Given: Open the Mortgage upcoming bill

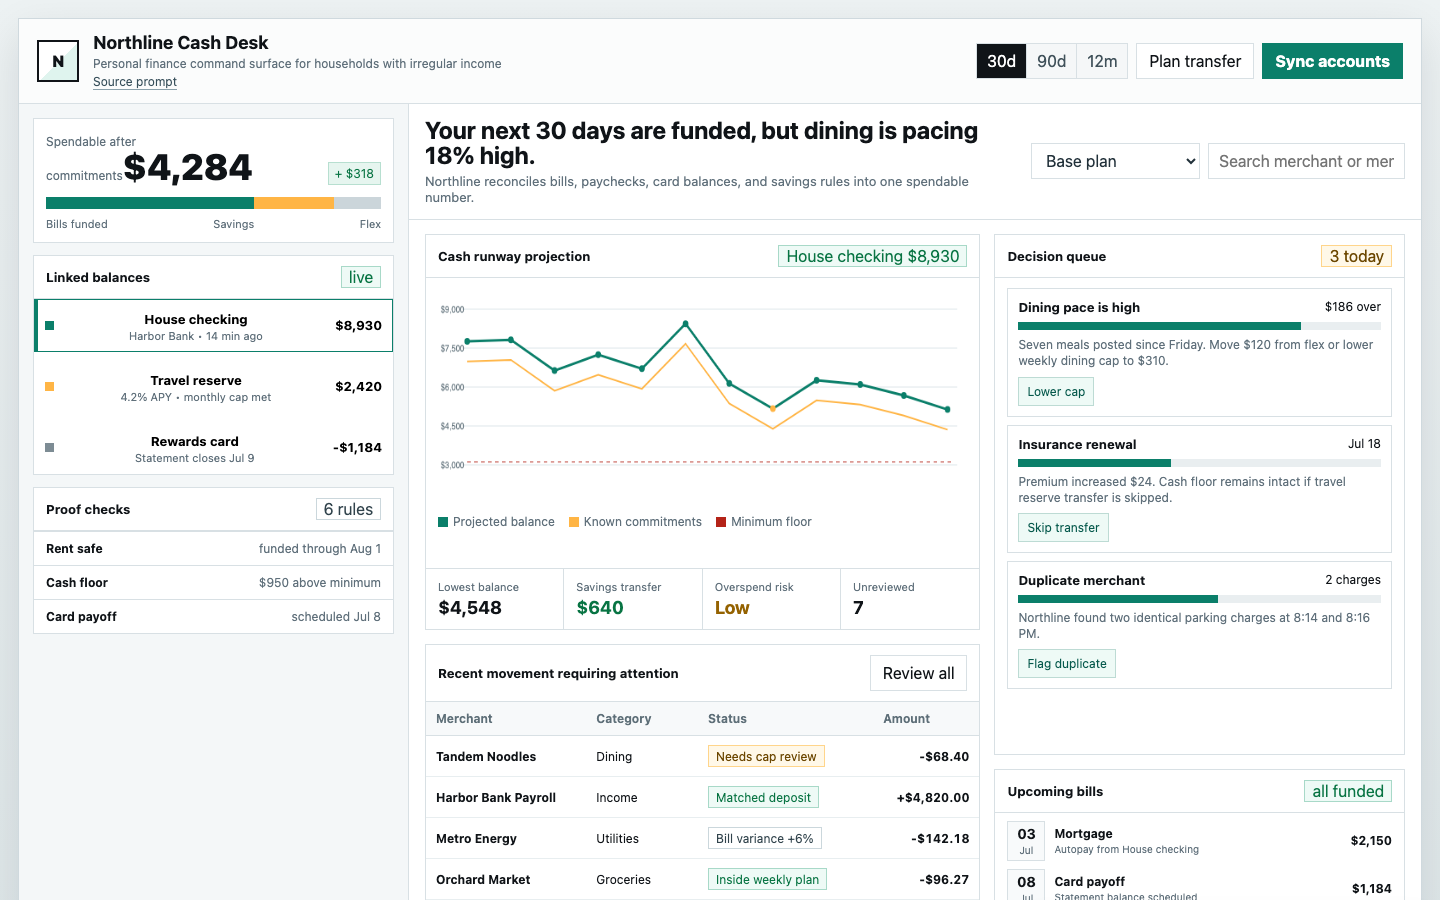Looking at the screenshot, I should (x=1199, y=840).
